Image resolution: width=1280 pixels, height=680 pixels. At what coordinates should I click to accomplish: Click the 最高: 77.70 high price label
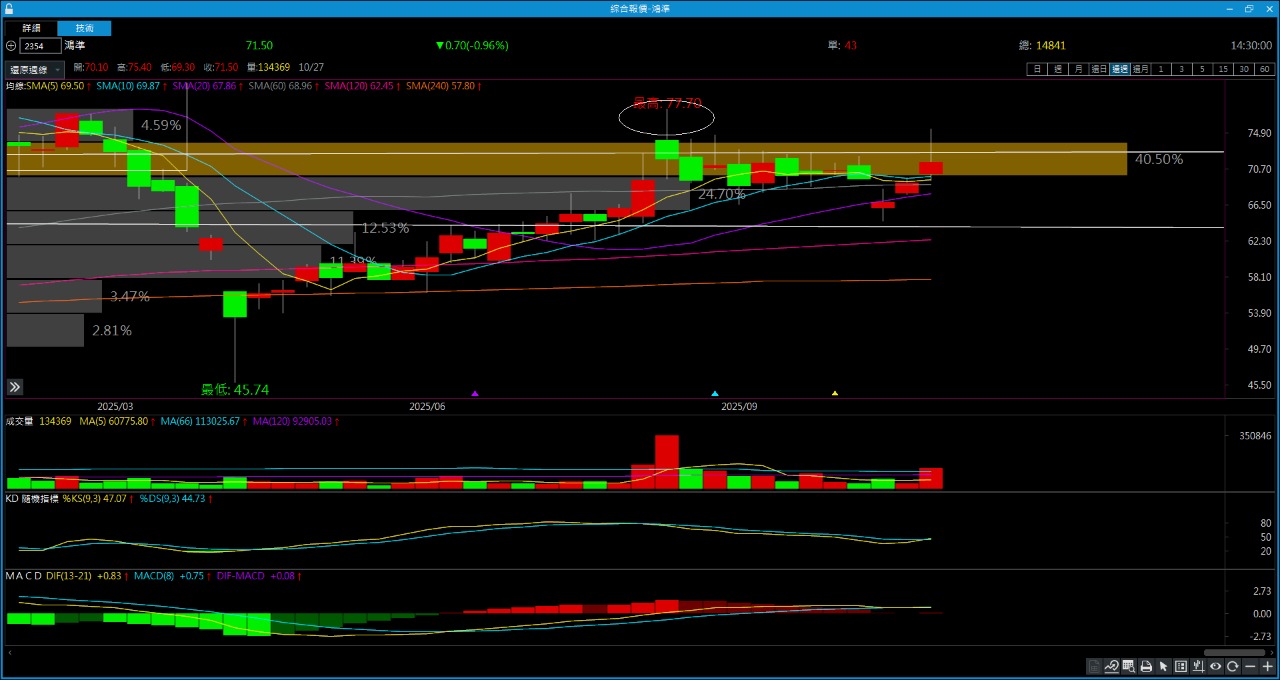[x=668, y=102]
